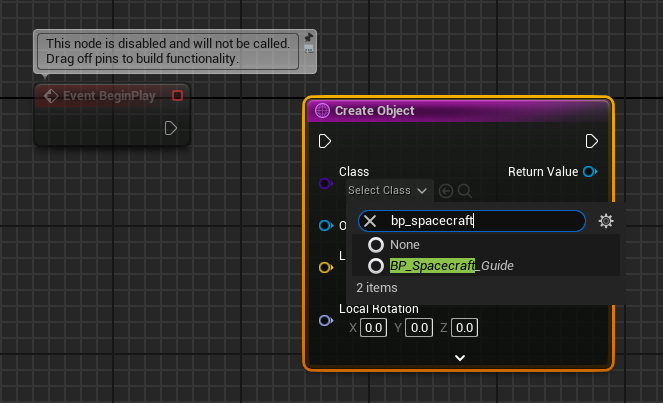Screen dimensions: 663x403
Task: Pin the node comment bubble
Action: tap(310, 37)
